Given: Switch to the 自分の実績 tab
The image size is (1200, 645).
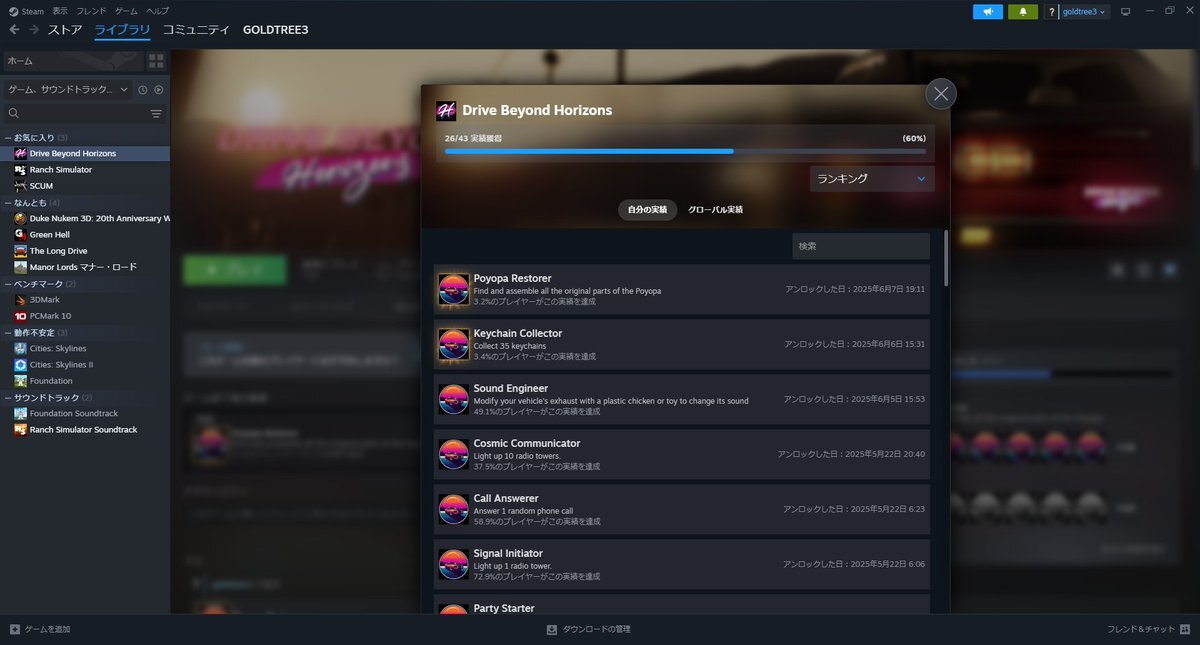Looking at the screenshot, I should pos(648,210).
